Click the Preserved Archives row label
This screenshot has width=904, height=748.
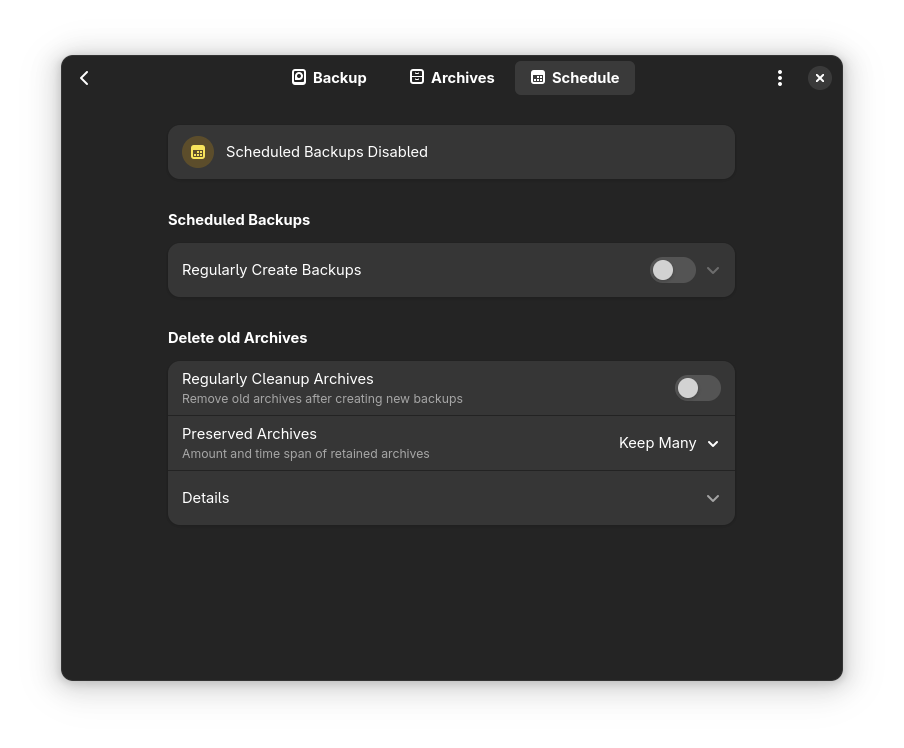pos(249,434)
